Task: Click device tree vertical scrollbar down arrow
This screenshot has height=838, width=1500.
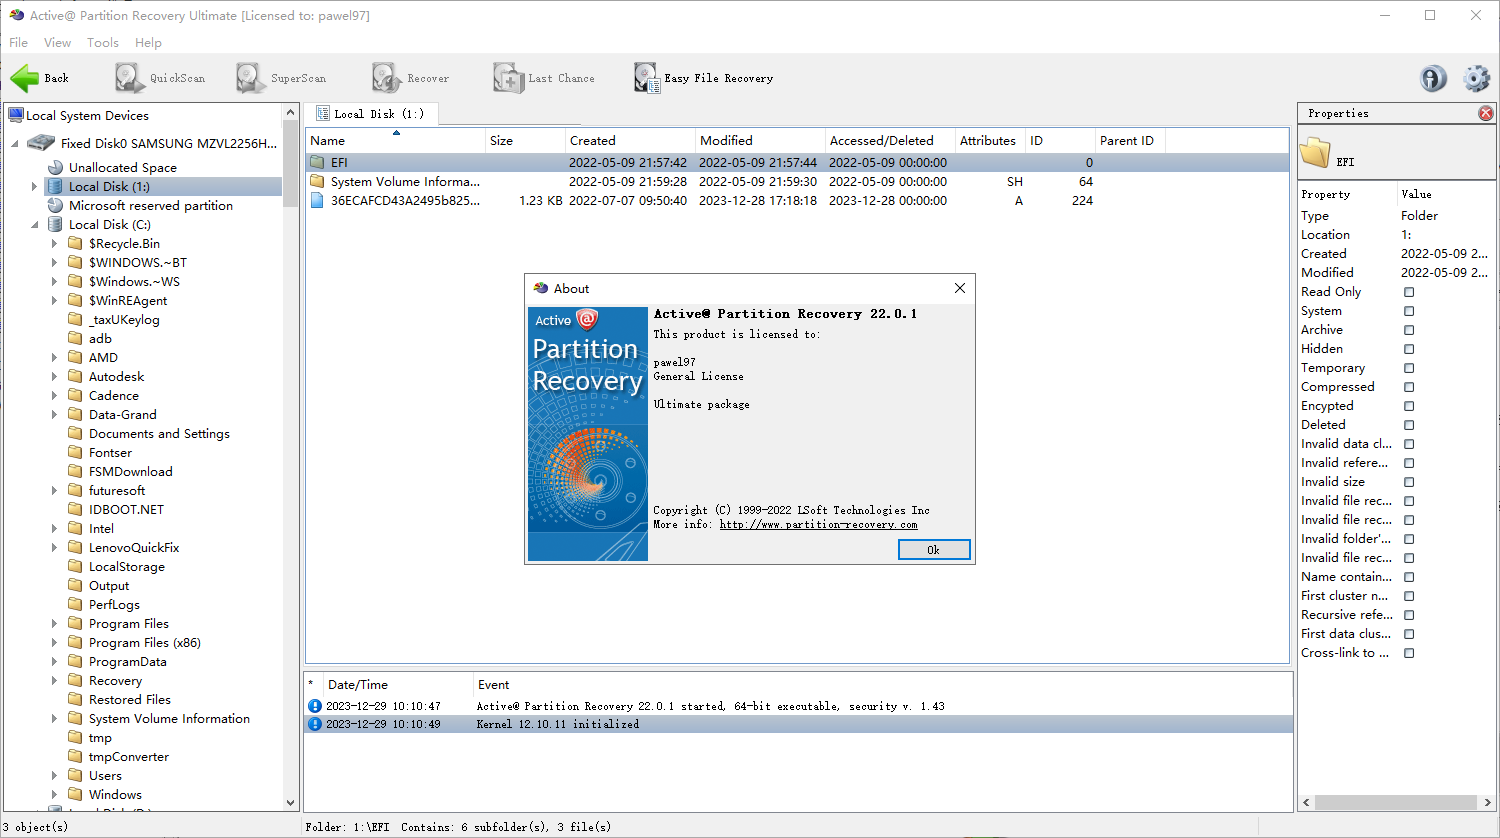Action: point(291,802)
